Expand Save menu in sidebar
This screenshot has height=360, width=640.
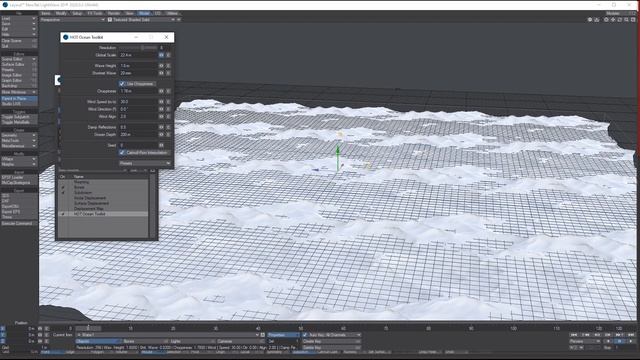click(19, 24)
